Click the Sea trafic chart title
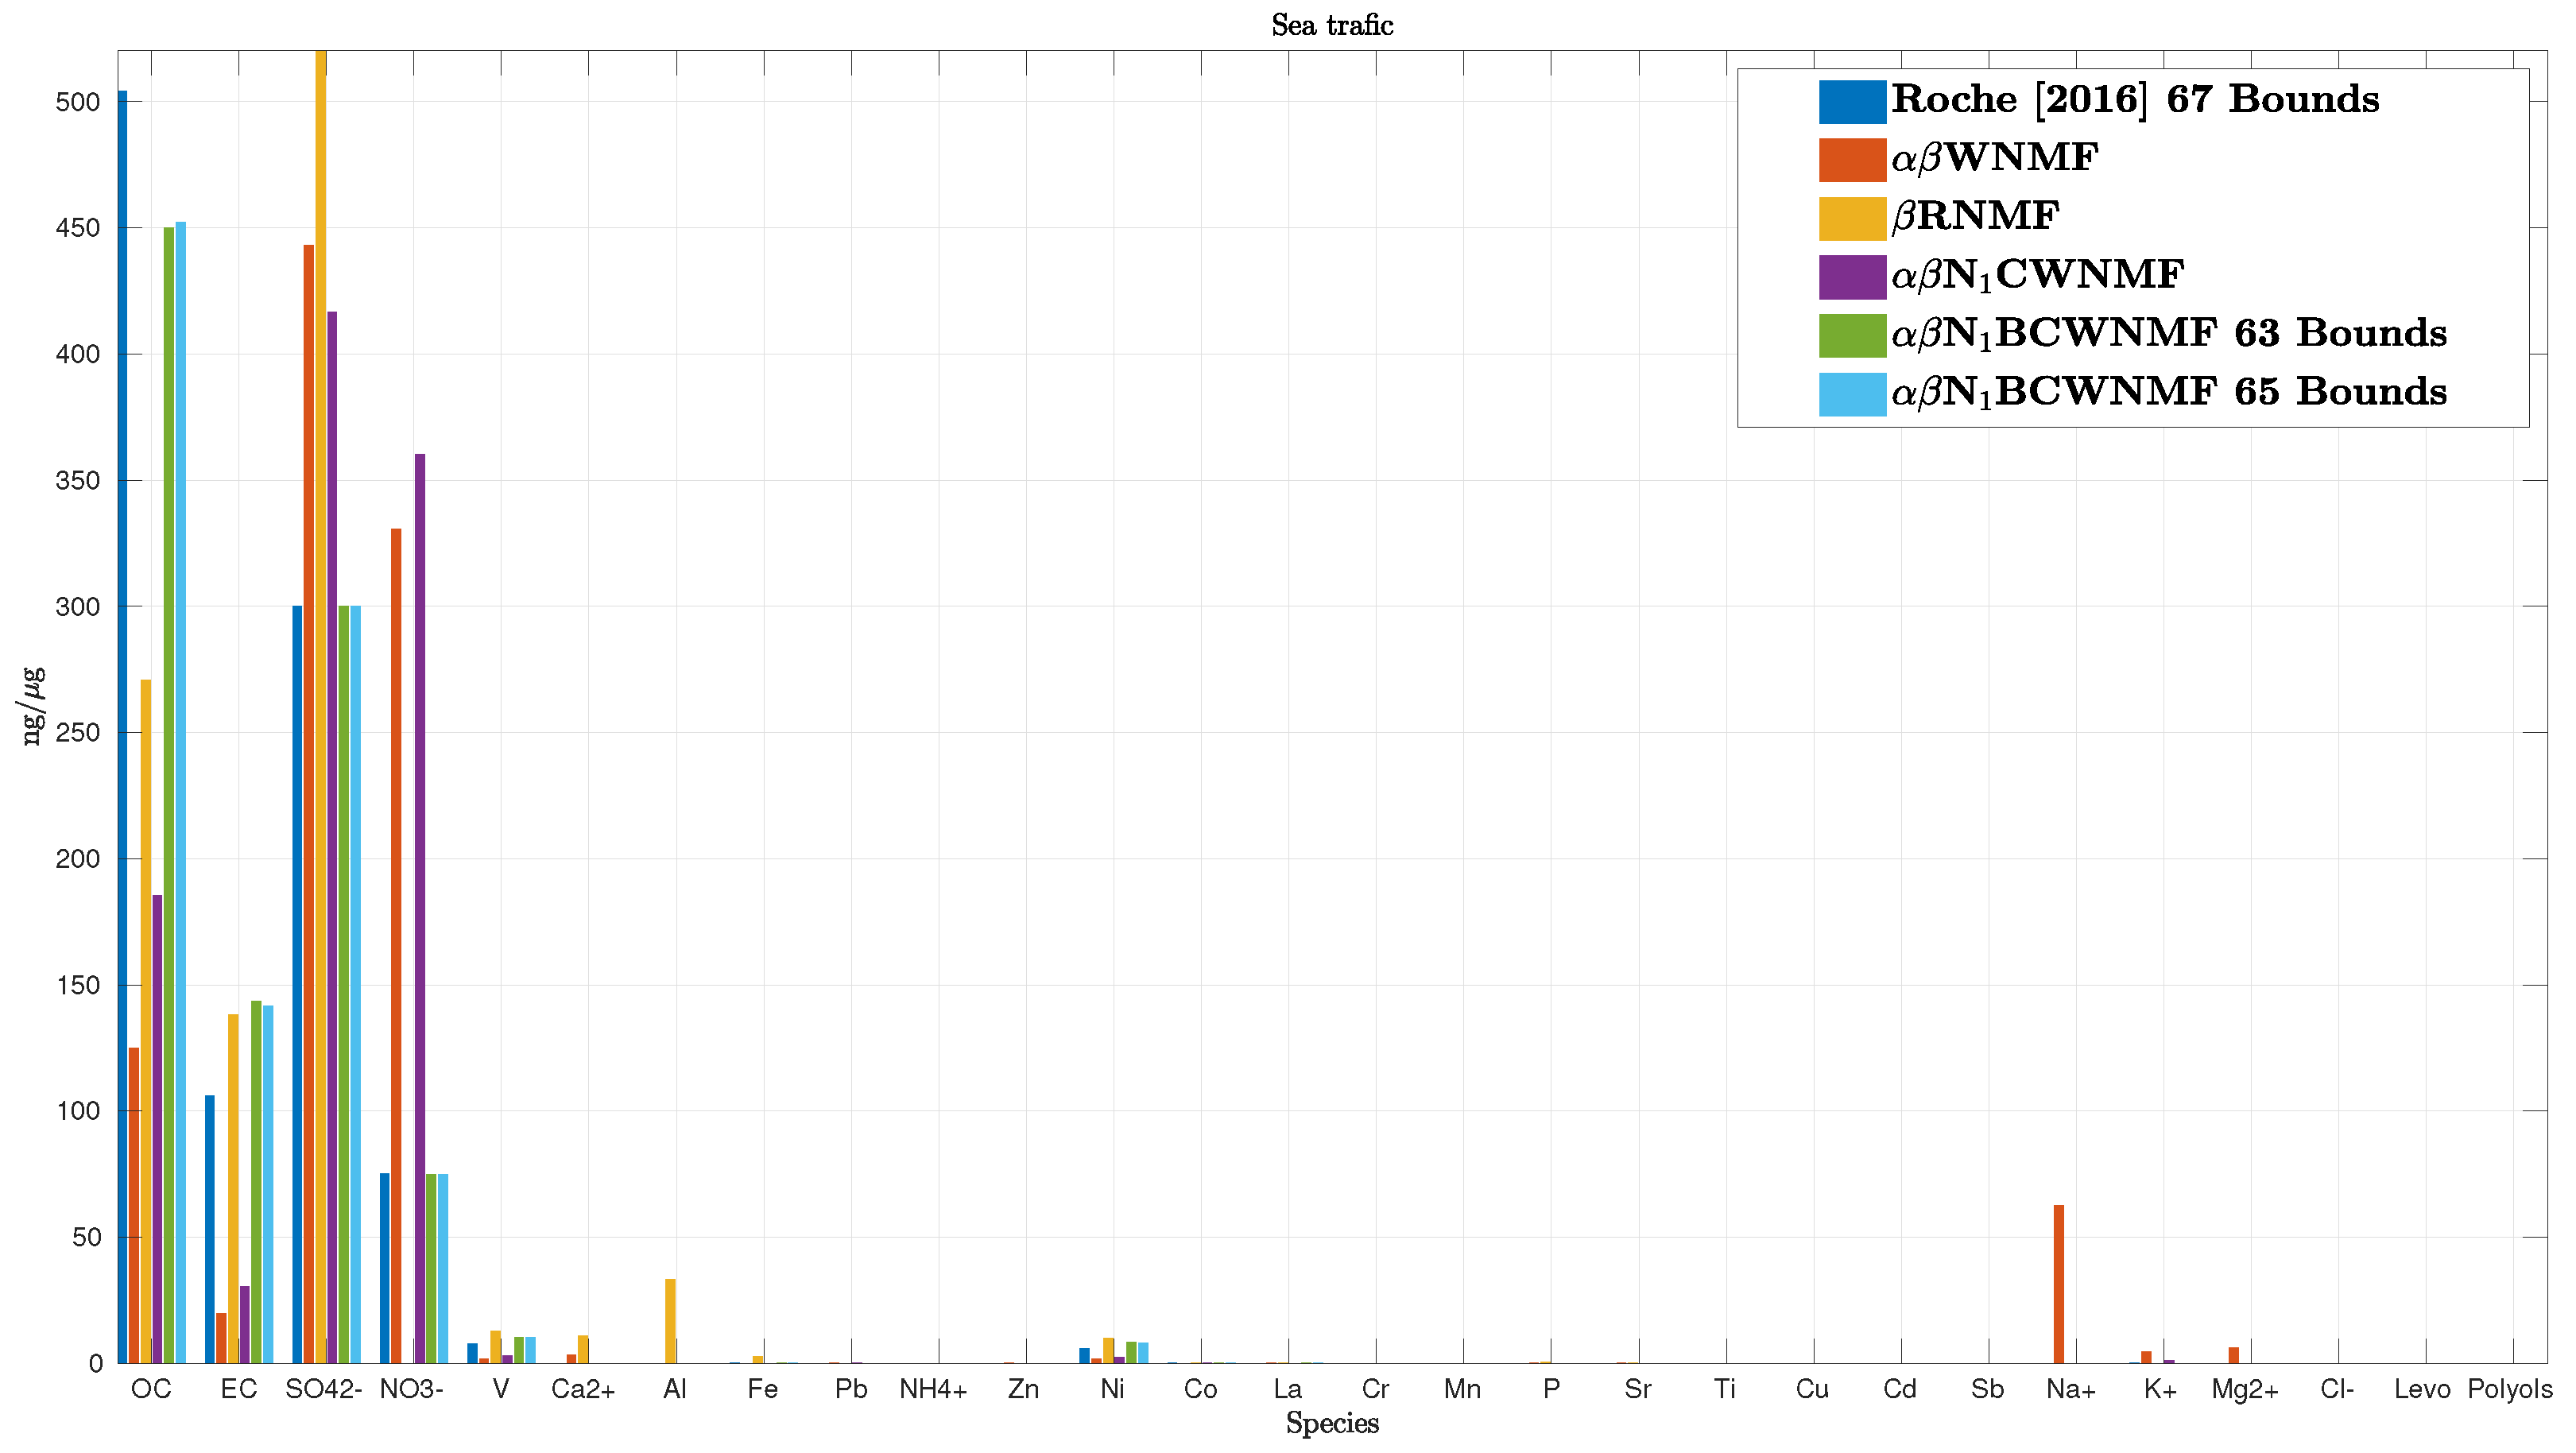2576x1453 pixels. (1331, 25)
